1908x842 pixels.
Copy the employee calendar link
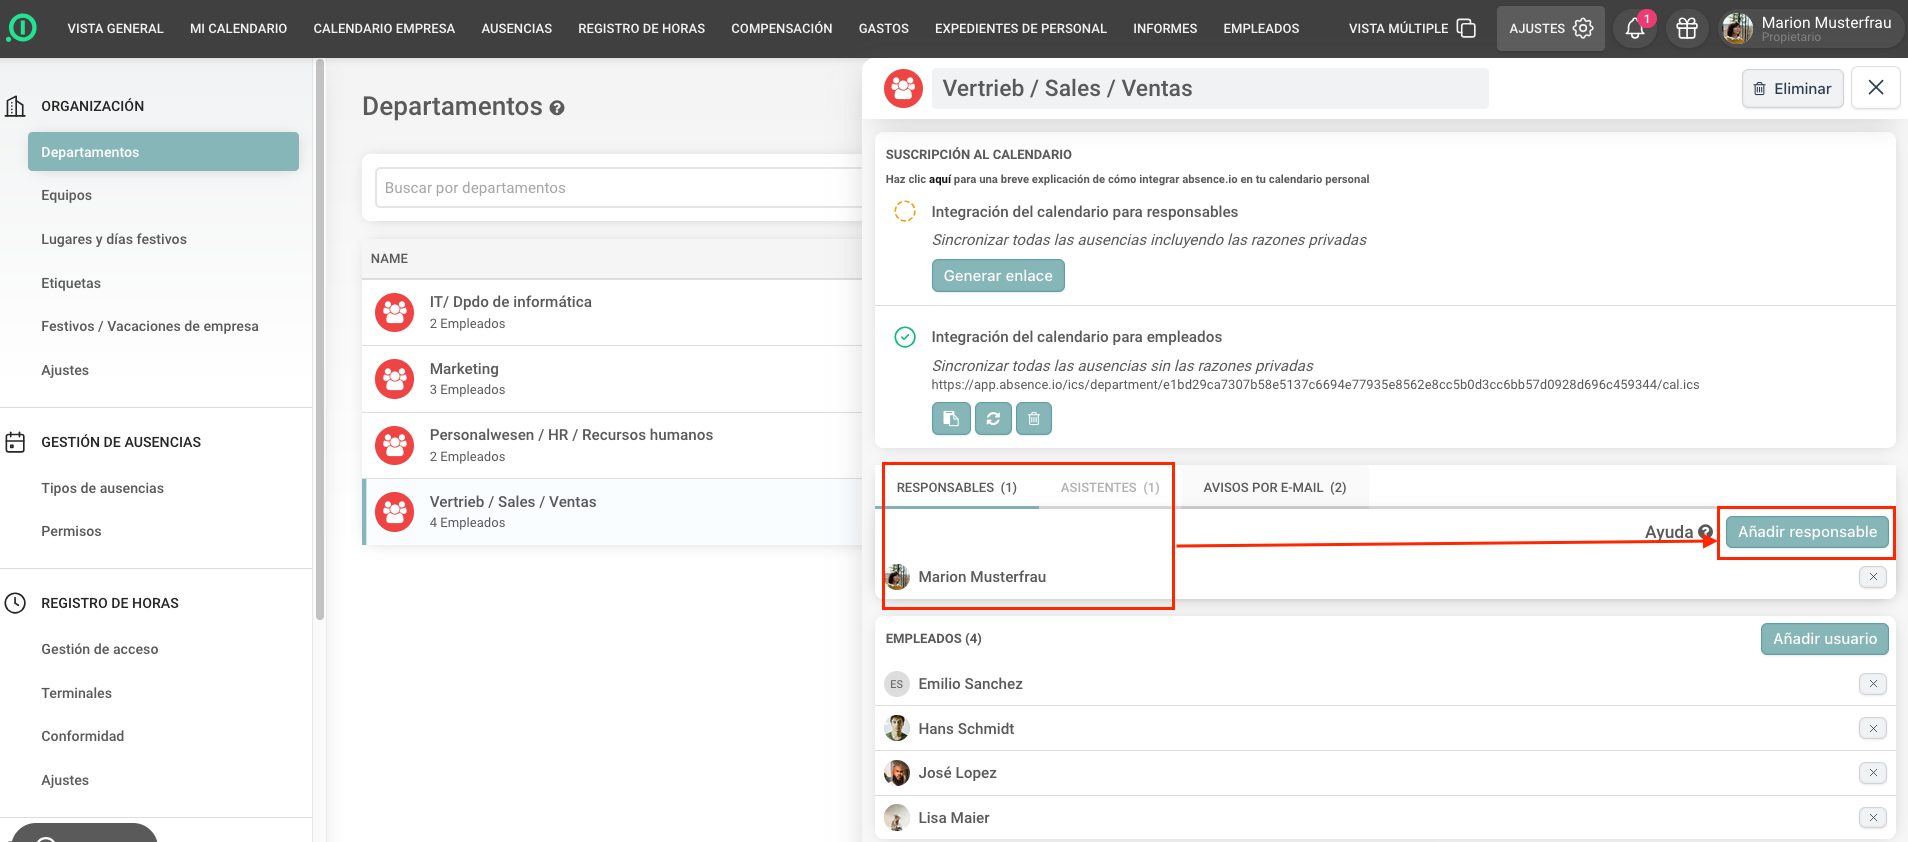point(951,419)
